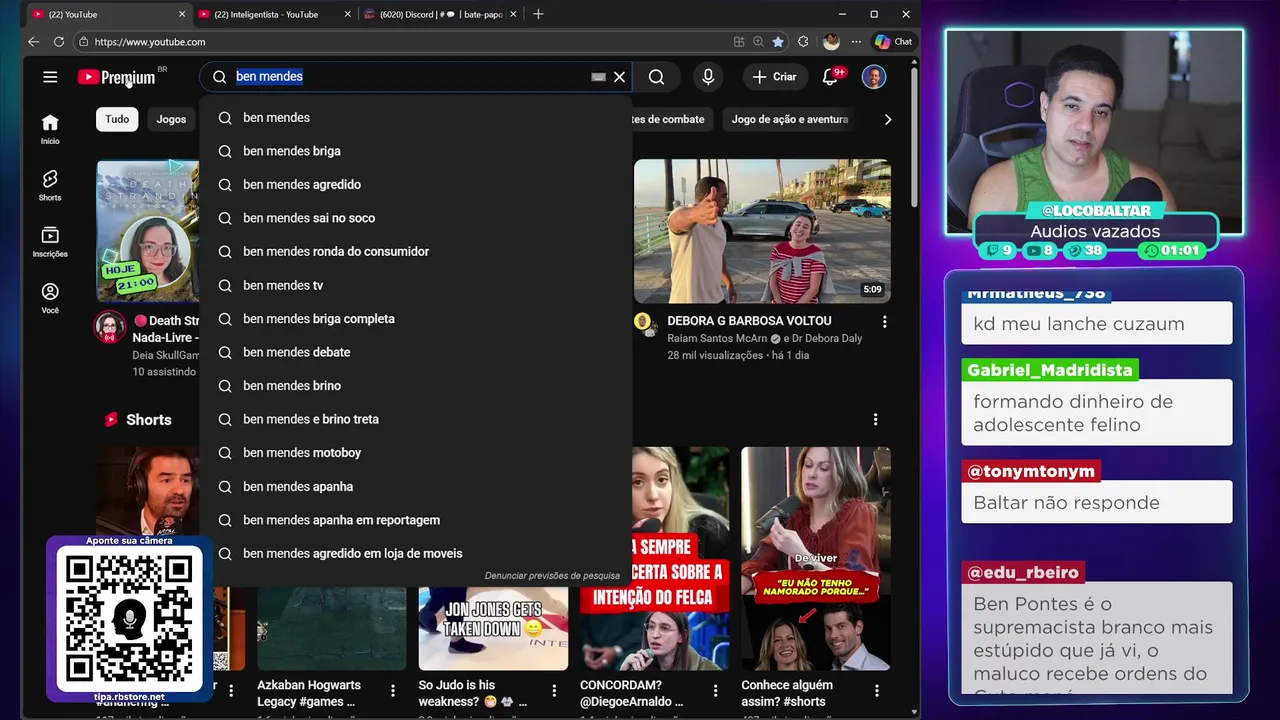Viewport: 1280px width, 720px height.
Task: Open options for So Judo is his weakness short
Action: [554, 691]
